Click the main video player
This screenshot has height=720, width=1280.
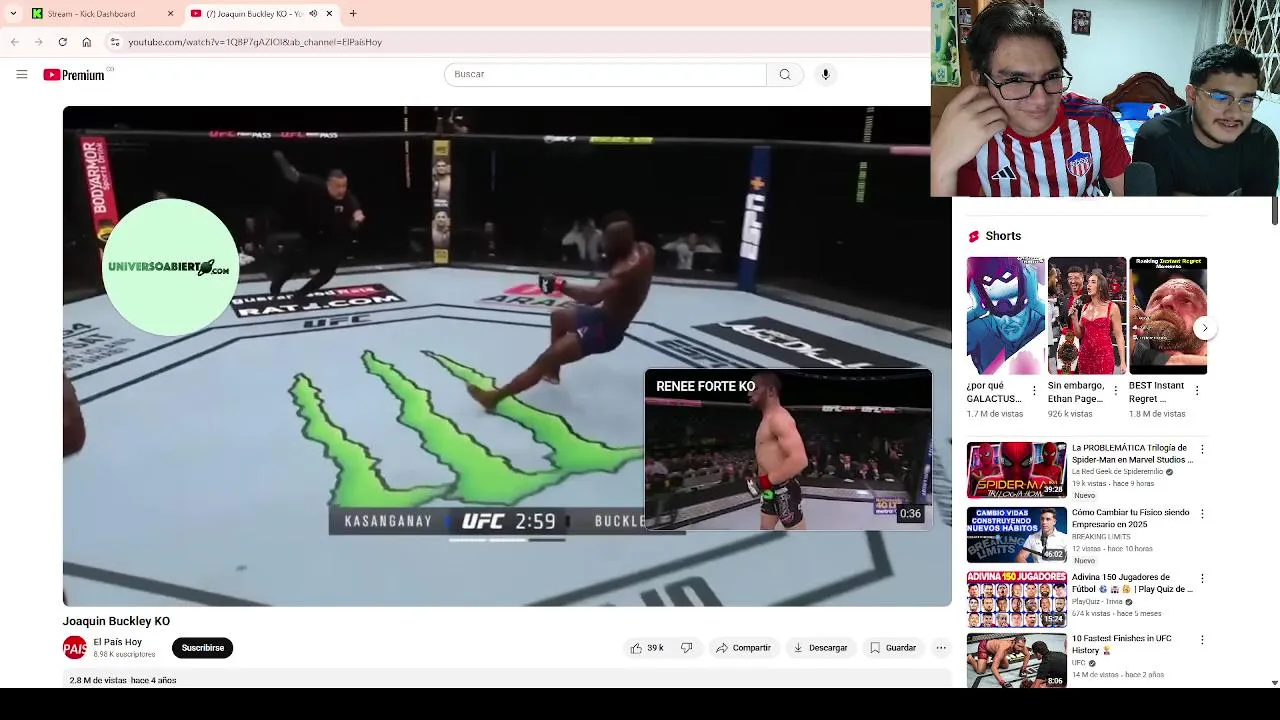point(507,356)
